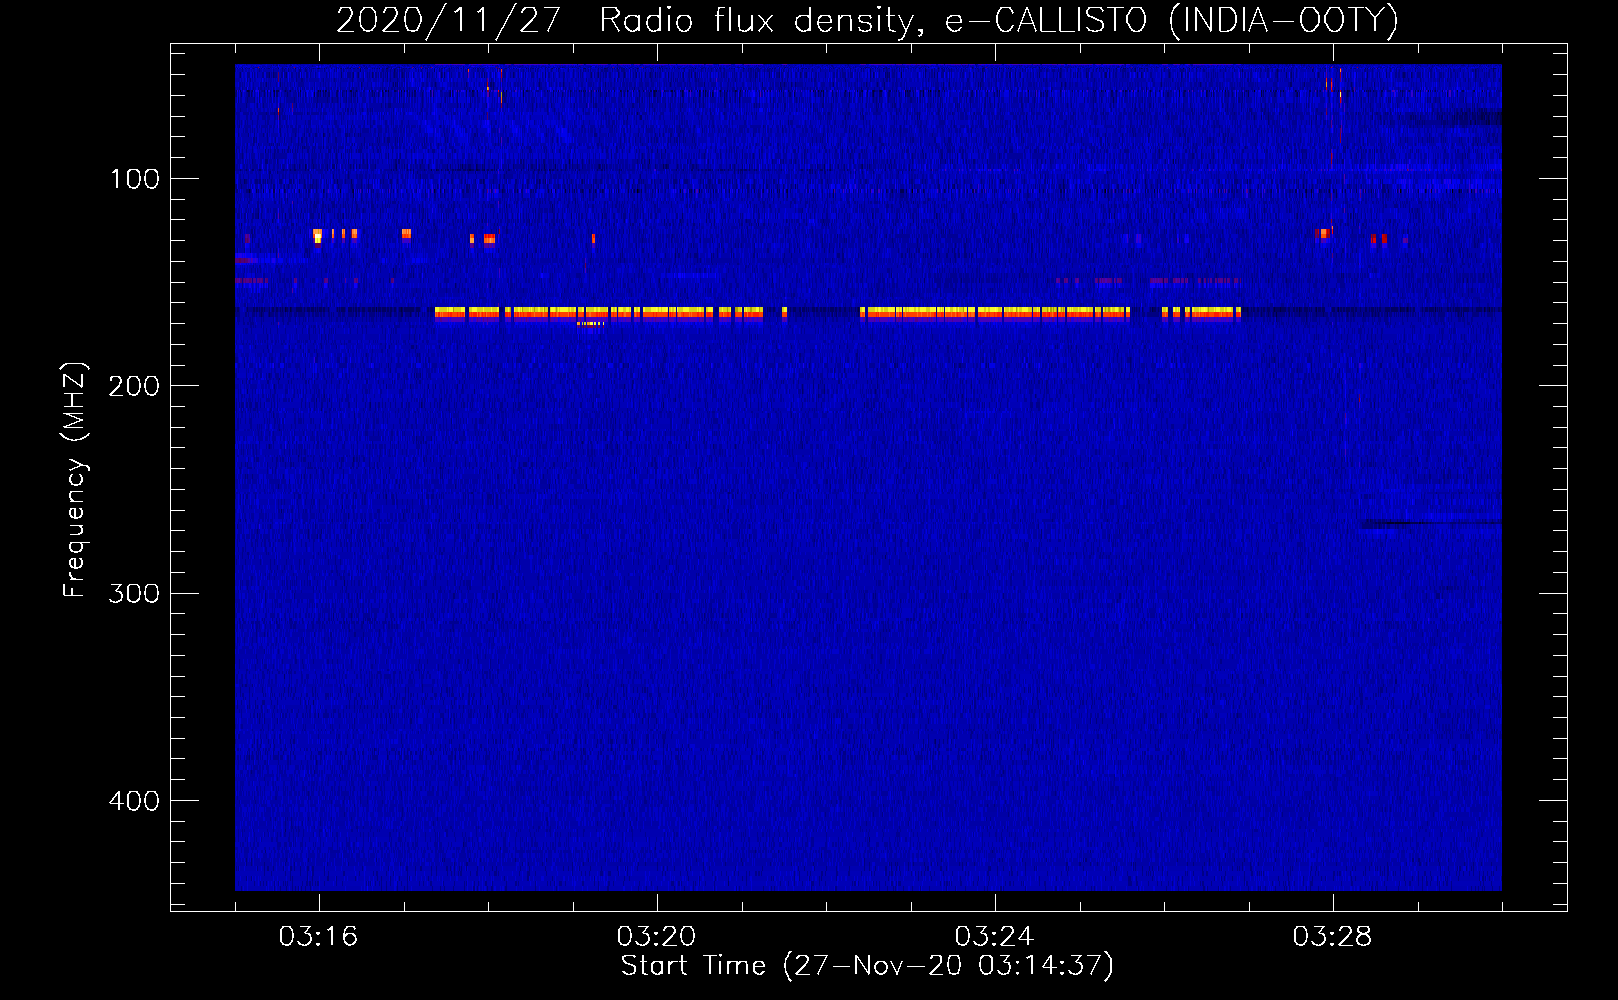Click the 'Start Time (27-Nov-20 03:14:37)' label
The width and height of the screenshot is (1618, 1000).
[867, 966]
